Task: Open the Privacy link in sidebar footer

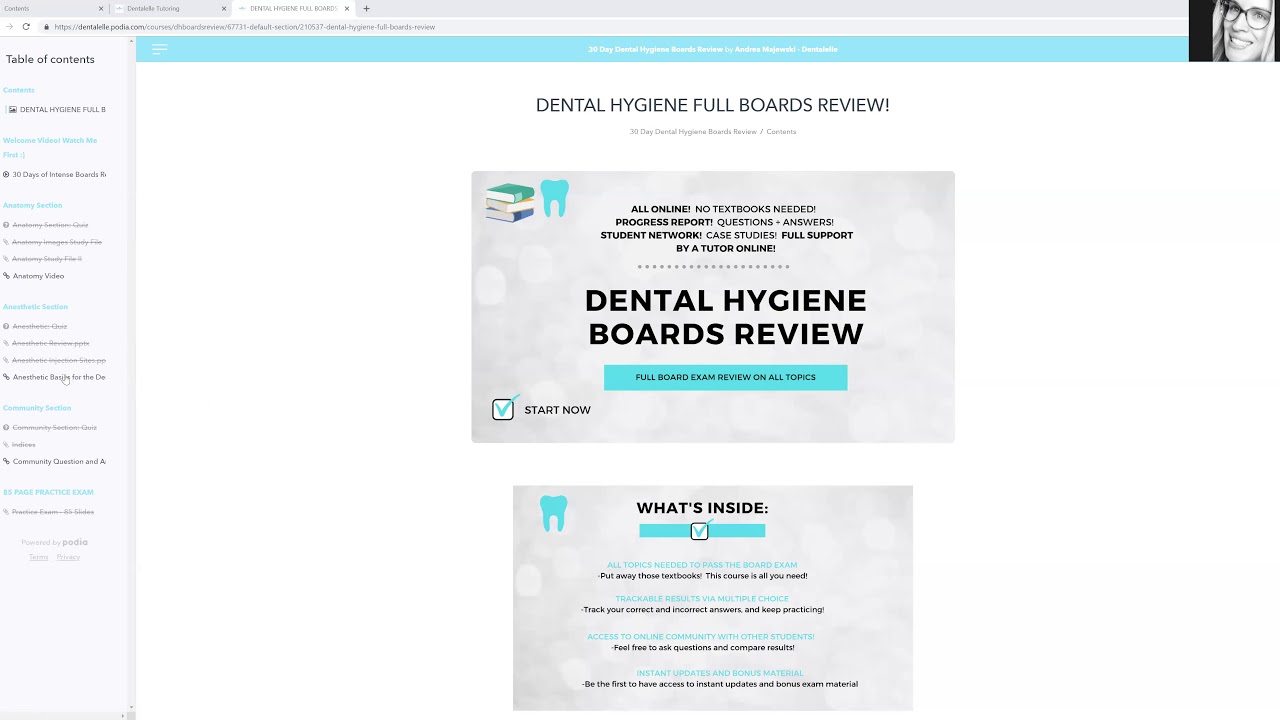Action: (x=68, y=557)
